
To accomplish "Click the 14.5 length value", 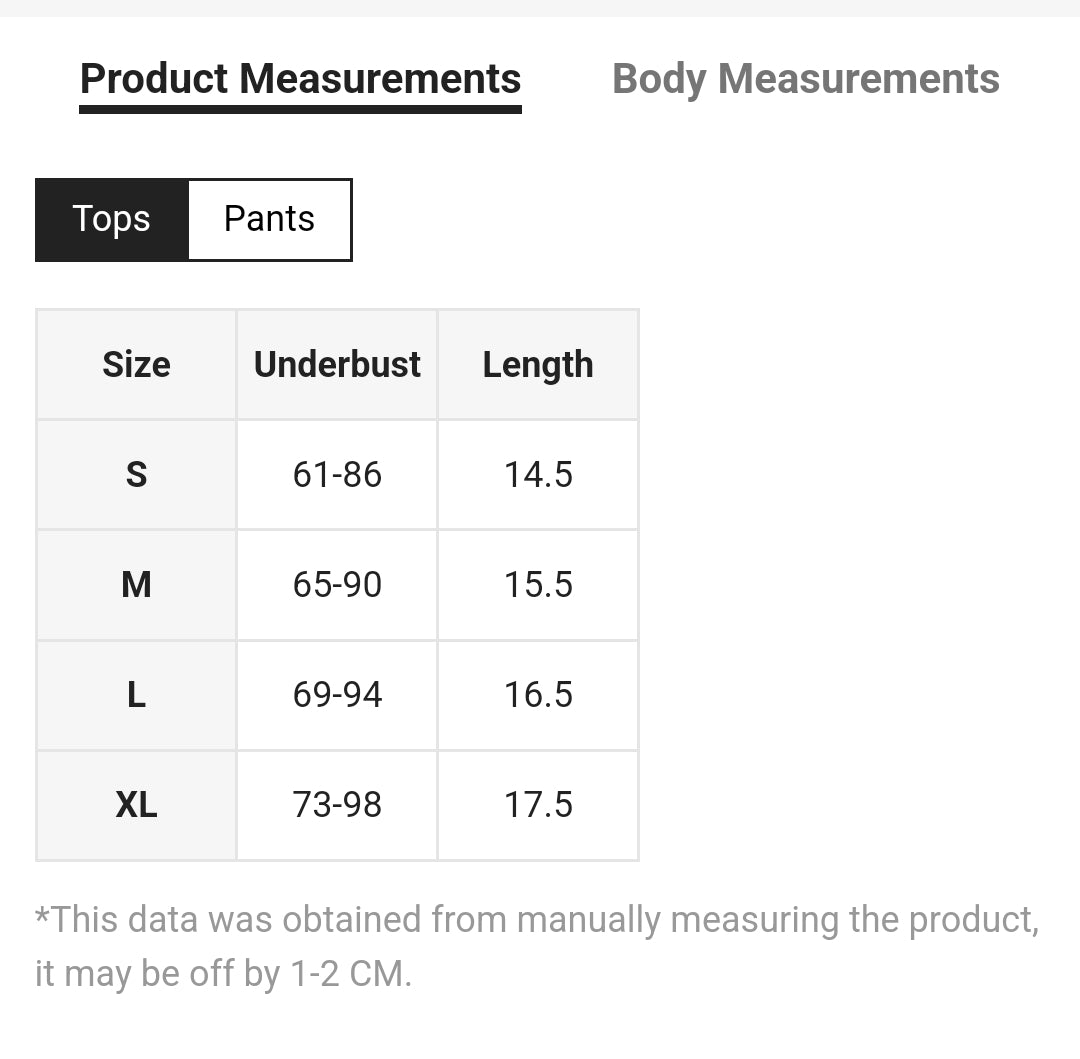I will (538, 474).
